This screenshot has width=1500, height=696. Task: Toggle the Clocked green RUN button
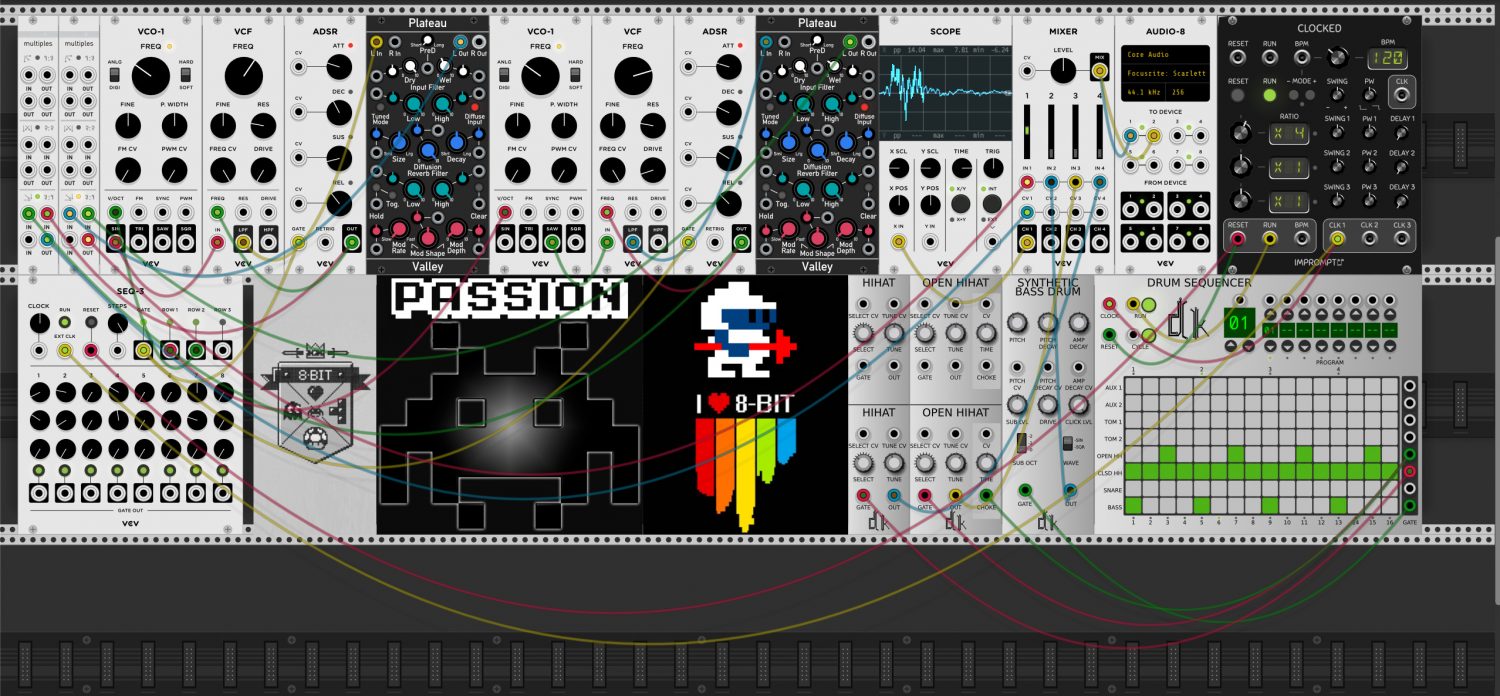pos(1270,96)
